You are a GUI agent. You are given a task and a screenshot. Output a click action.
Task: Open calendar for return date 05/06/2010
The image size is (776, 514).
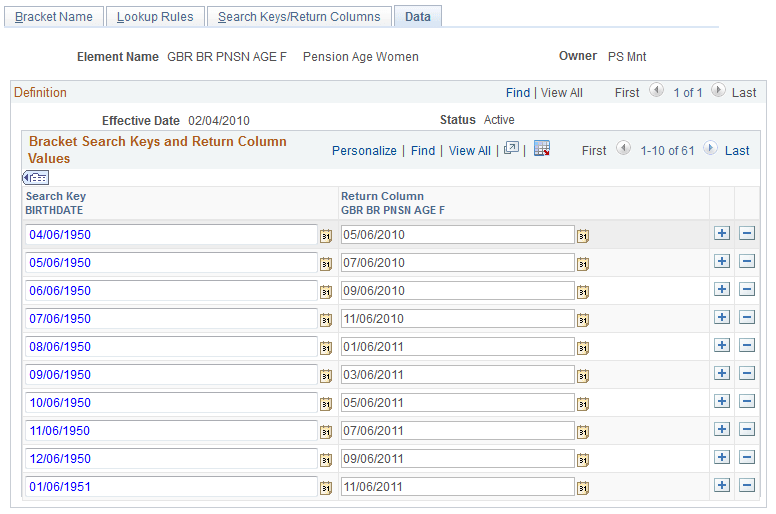coord(582,236)
